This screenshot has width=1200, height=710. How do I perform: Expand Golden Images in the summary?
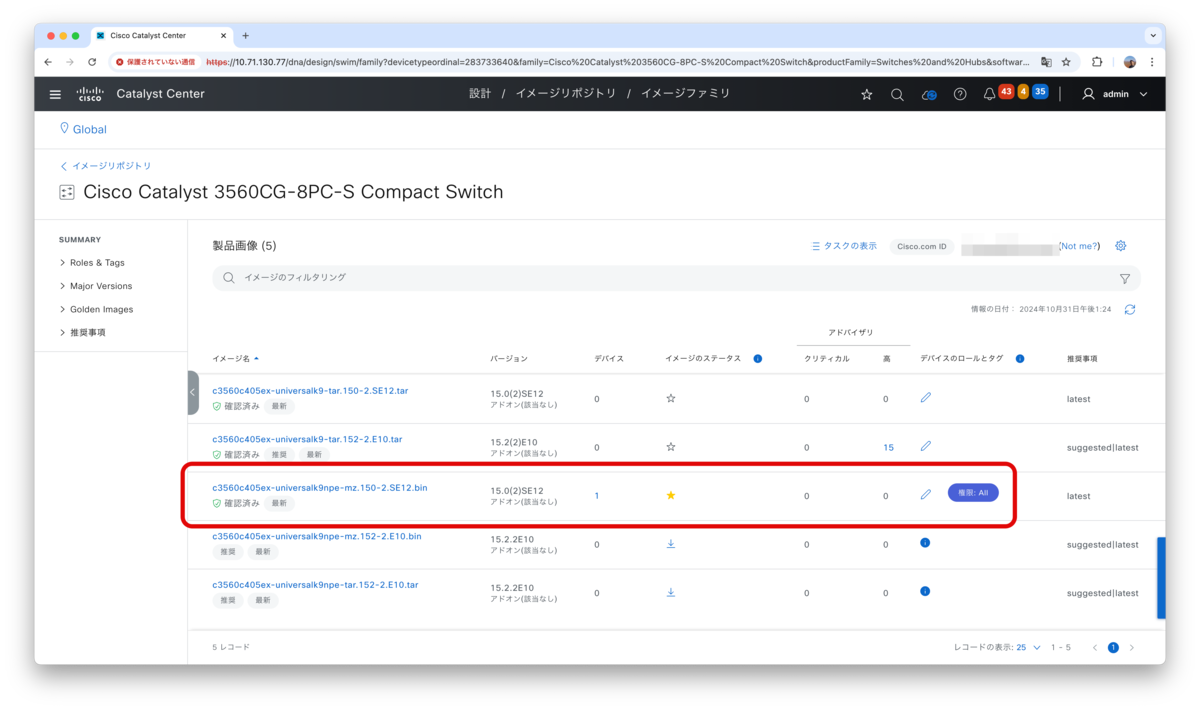coord(96,309)
